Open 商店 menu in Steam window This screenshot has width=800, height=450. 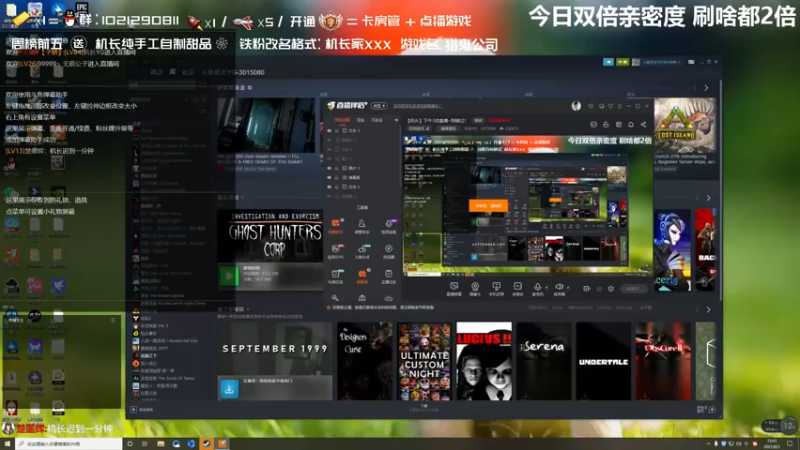[157, 72]
